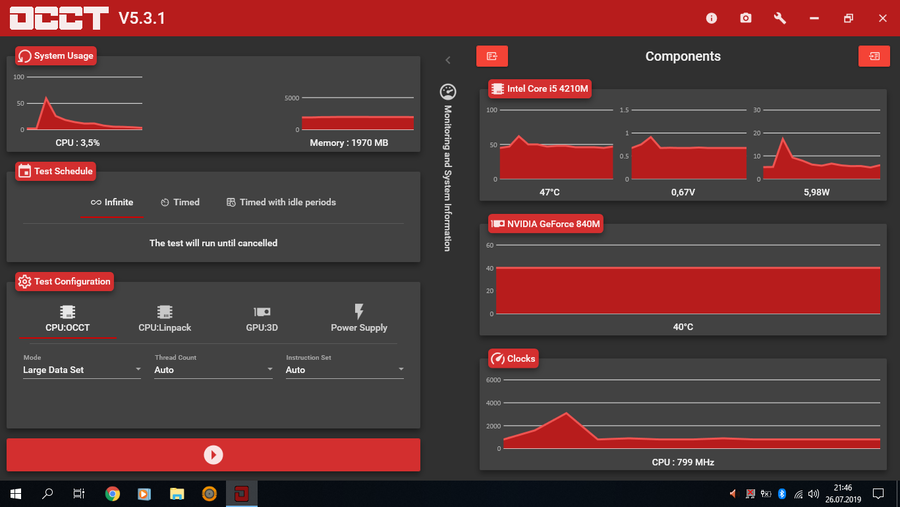The image size is (900, 507).
Task: Click the Monitoring and System Information vertical label
Action: pyautogui.click(x=448, y=178)
